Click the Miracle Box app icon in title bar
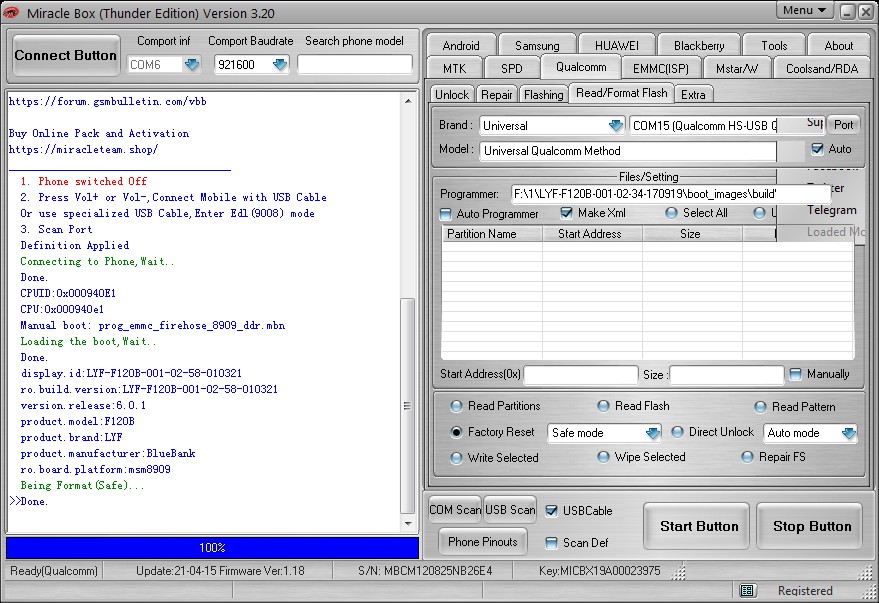The image size is (879, 603). [x=12, y=12]
